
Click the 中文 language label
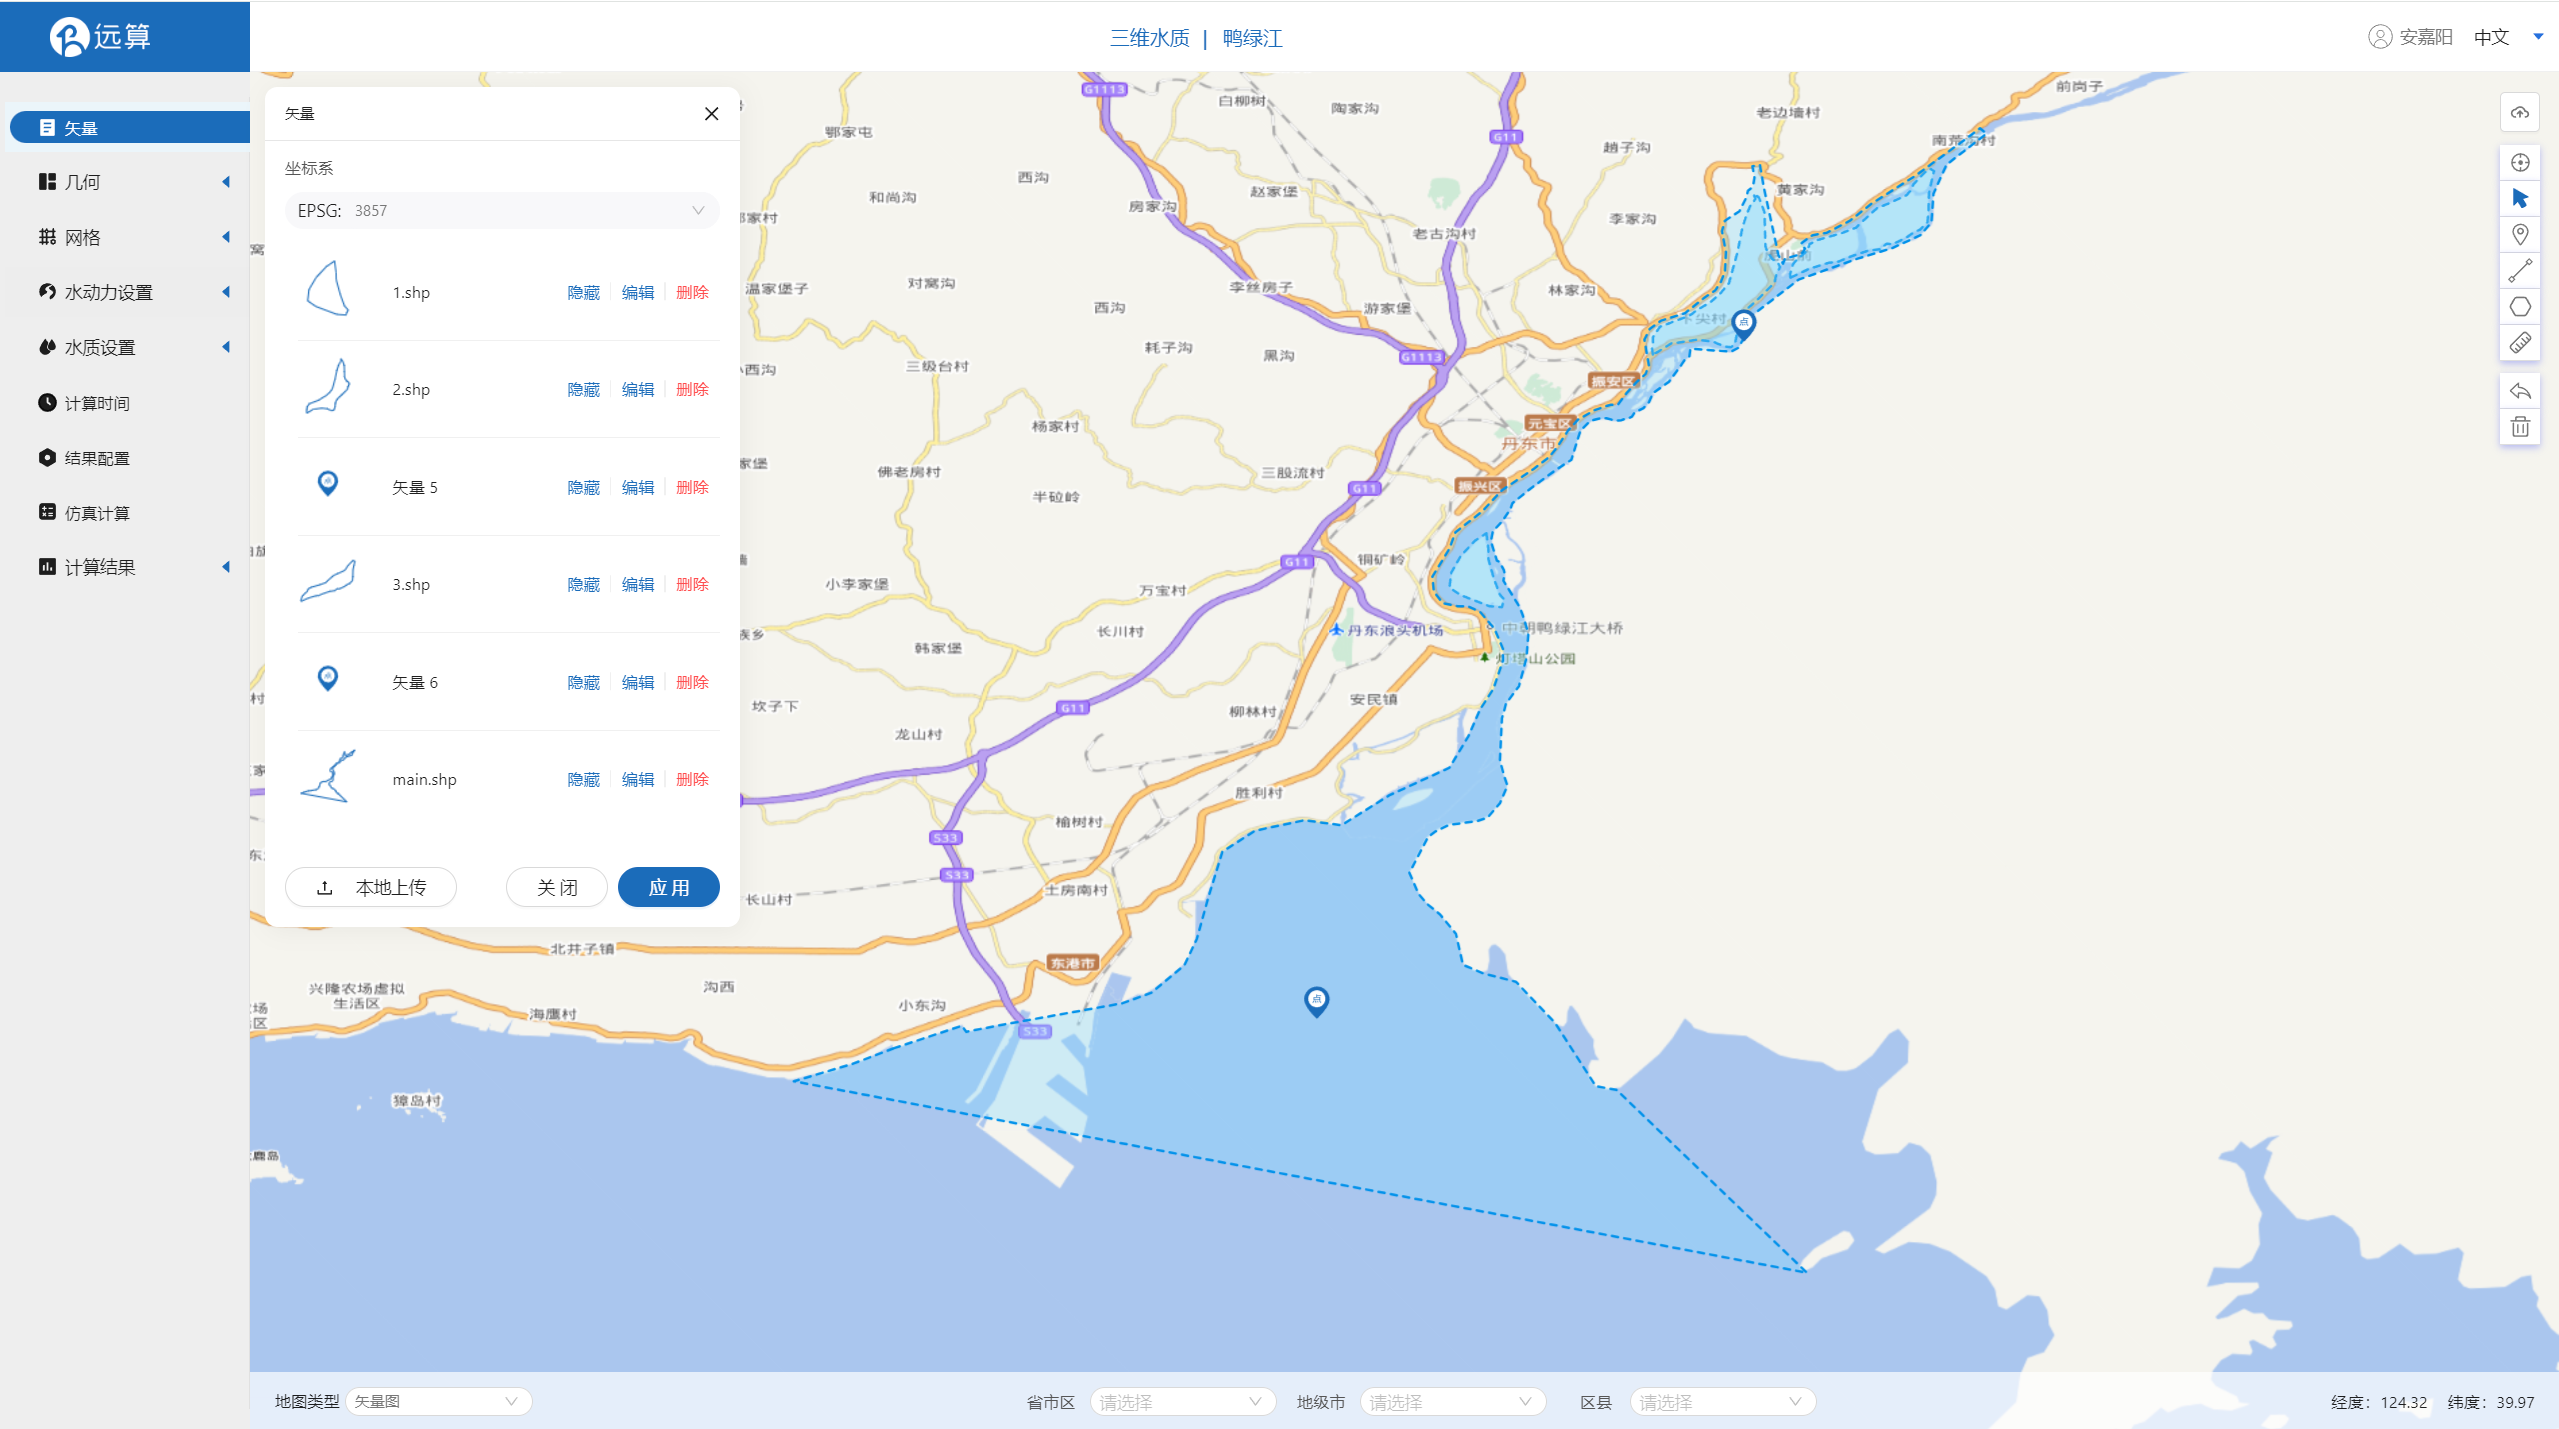pyautogui.click(x=2491, y=37)
